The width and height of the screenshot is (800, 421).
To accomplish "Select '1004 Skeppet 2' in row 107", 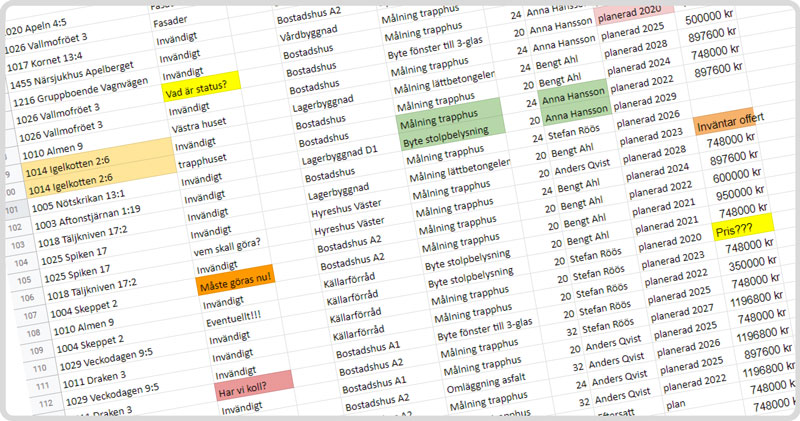I will click(84, 309).
